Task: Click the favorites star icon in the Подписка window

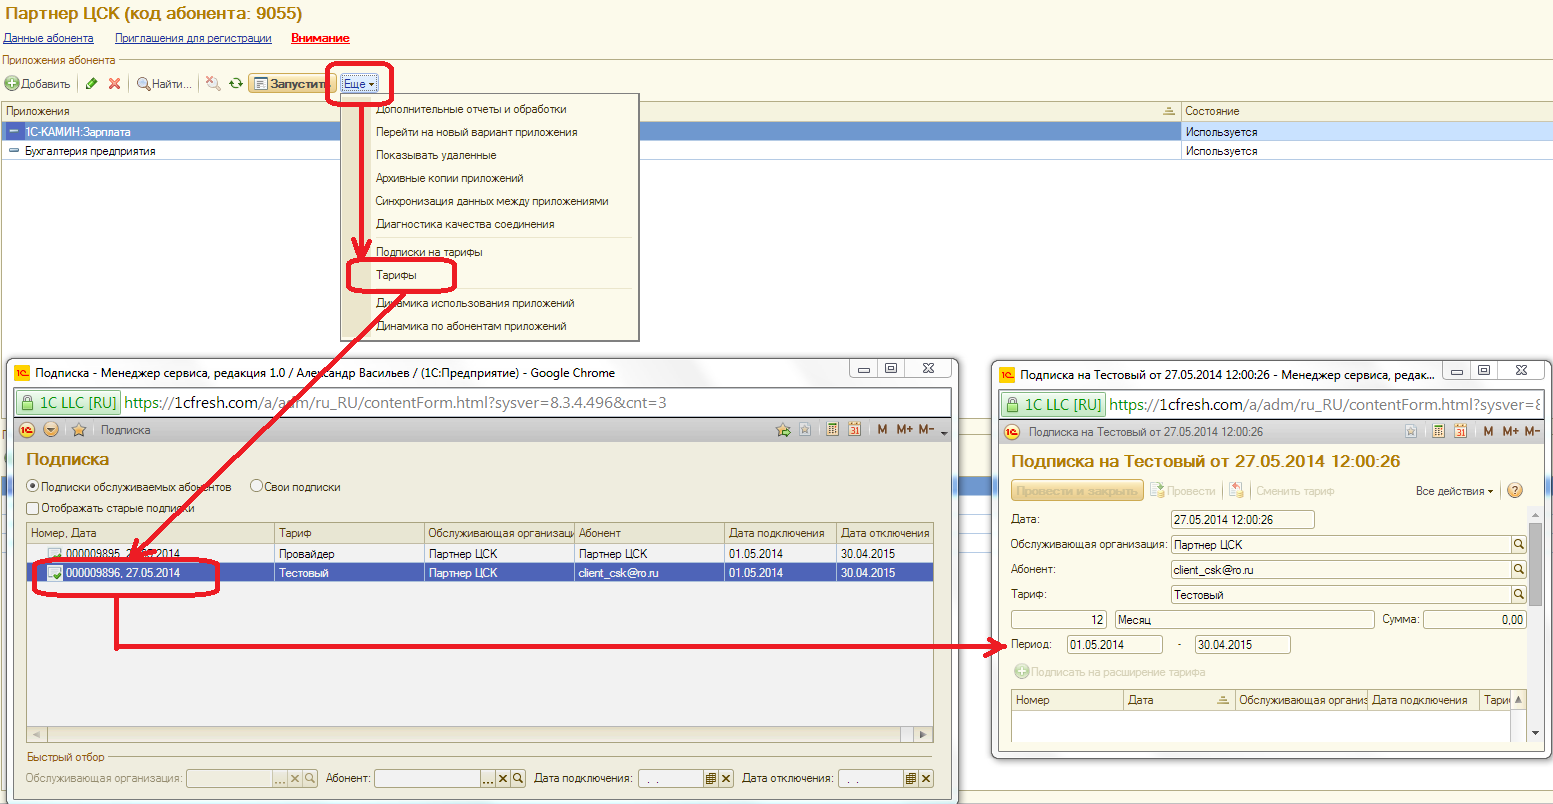Action: point(78,430)
